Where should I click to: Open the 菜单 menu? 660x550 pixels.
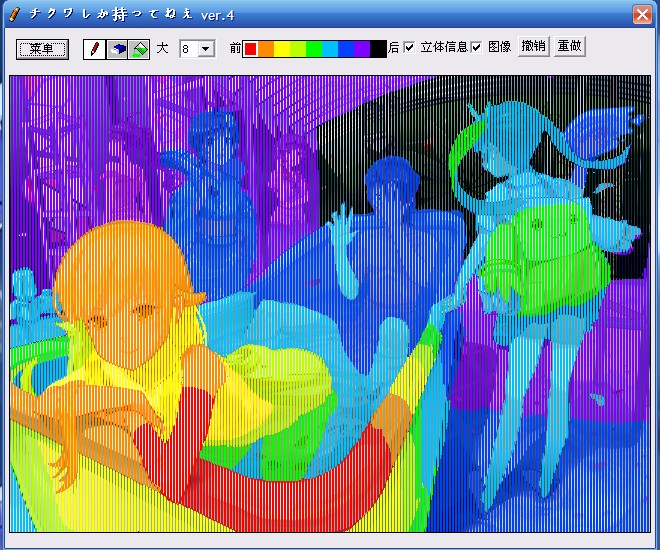[x=42, y=49]
